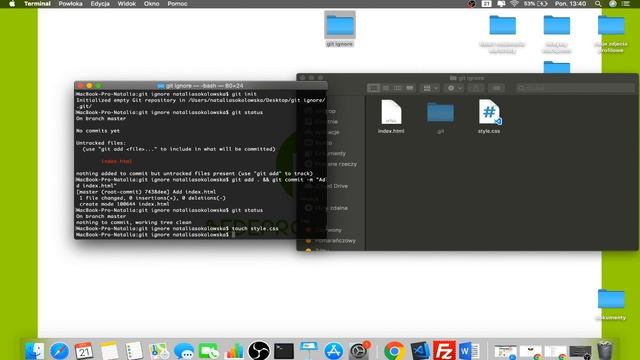The width and height of the screenshot is (640, 360).
Task: Open Maps from the Dock
Action: [x=159, y=351]
